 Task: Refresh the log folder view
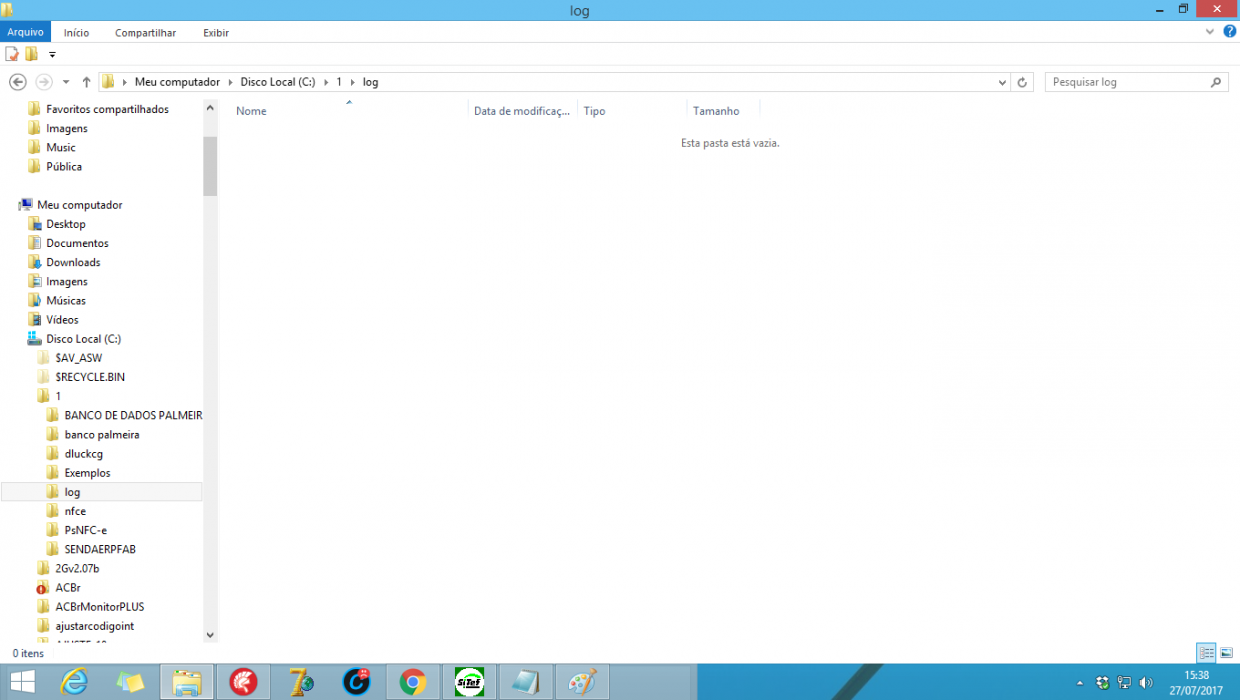[1022, 82]
